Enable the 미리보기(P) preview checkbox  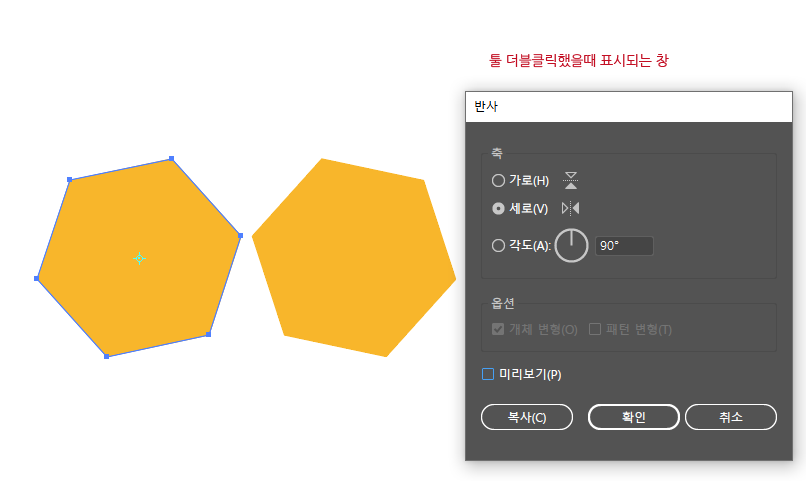[488, 374]
